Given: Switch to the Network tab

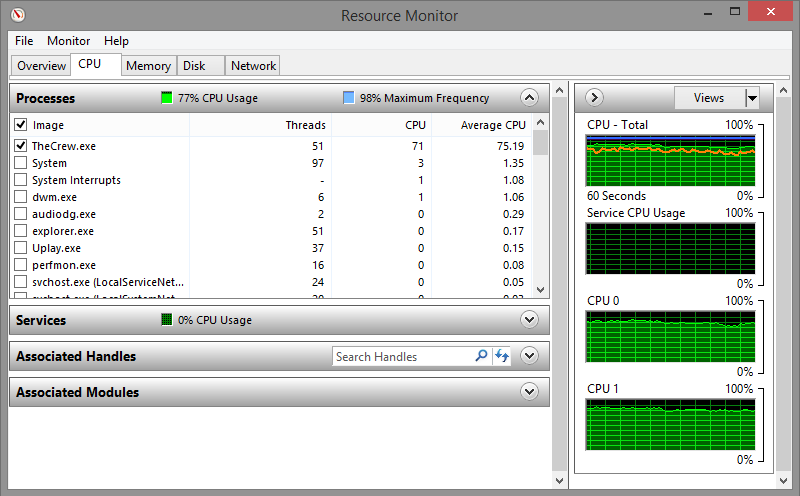Looking at the screenshot, I should tap(253, 66).
